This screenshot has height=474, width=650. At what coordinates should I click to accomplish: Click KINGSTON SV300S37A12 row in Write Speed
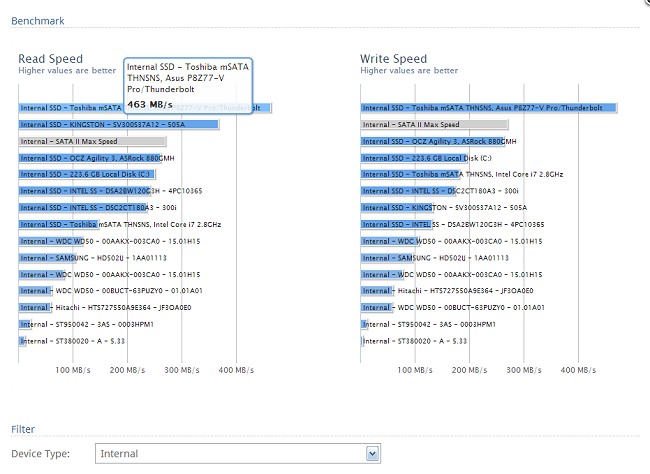[x=444, y=207]
